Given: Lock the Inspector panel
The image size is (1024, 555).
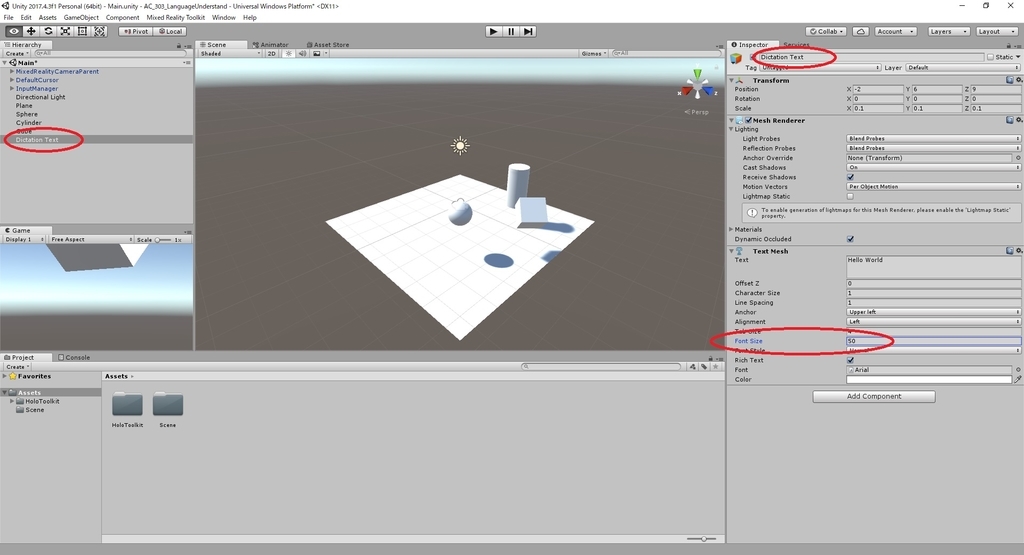Looking at the screenshot, I should tap(1008, 45).
